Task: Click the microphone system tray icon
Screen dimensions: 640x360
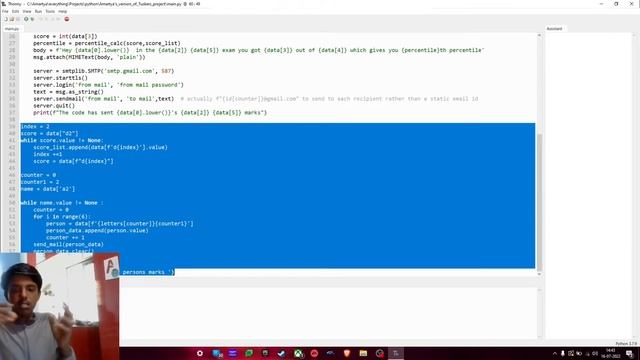Action: [x=563, y=353]
